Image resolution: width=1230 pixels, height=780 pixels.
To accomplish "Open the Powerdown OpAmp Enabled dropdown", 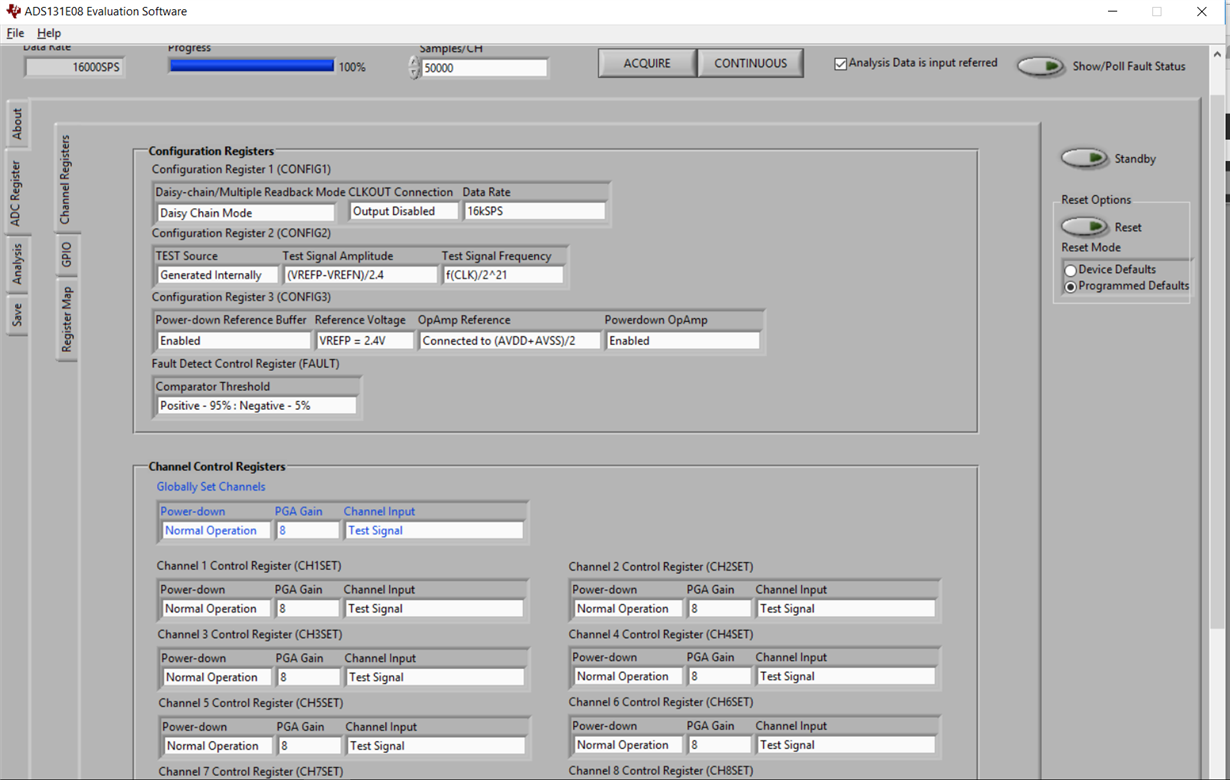I will tap(682, 341).
